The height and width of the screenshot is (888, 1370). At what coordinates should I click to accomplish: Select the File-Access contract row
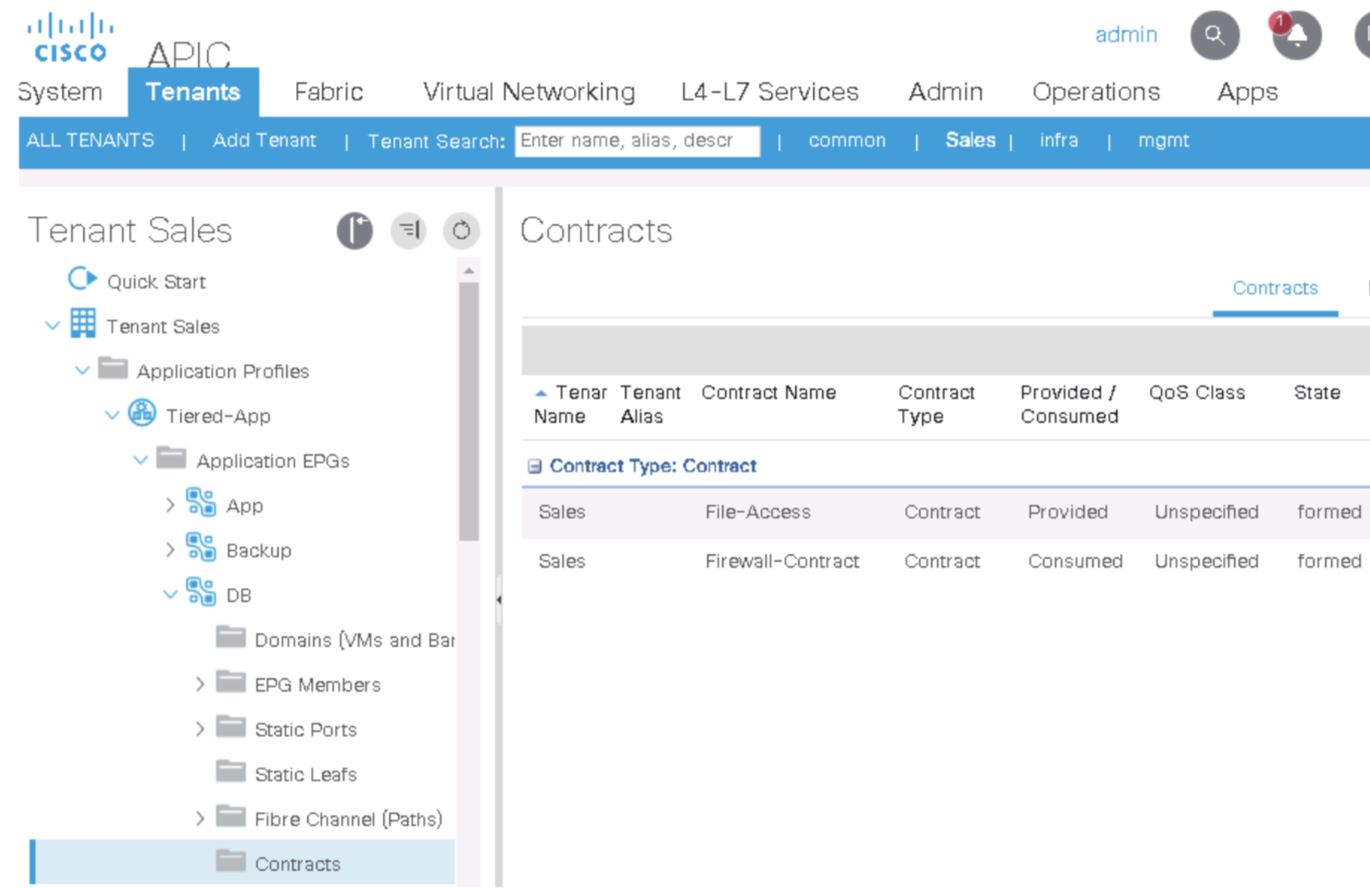pos(757,512)
